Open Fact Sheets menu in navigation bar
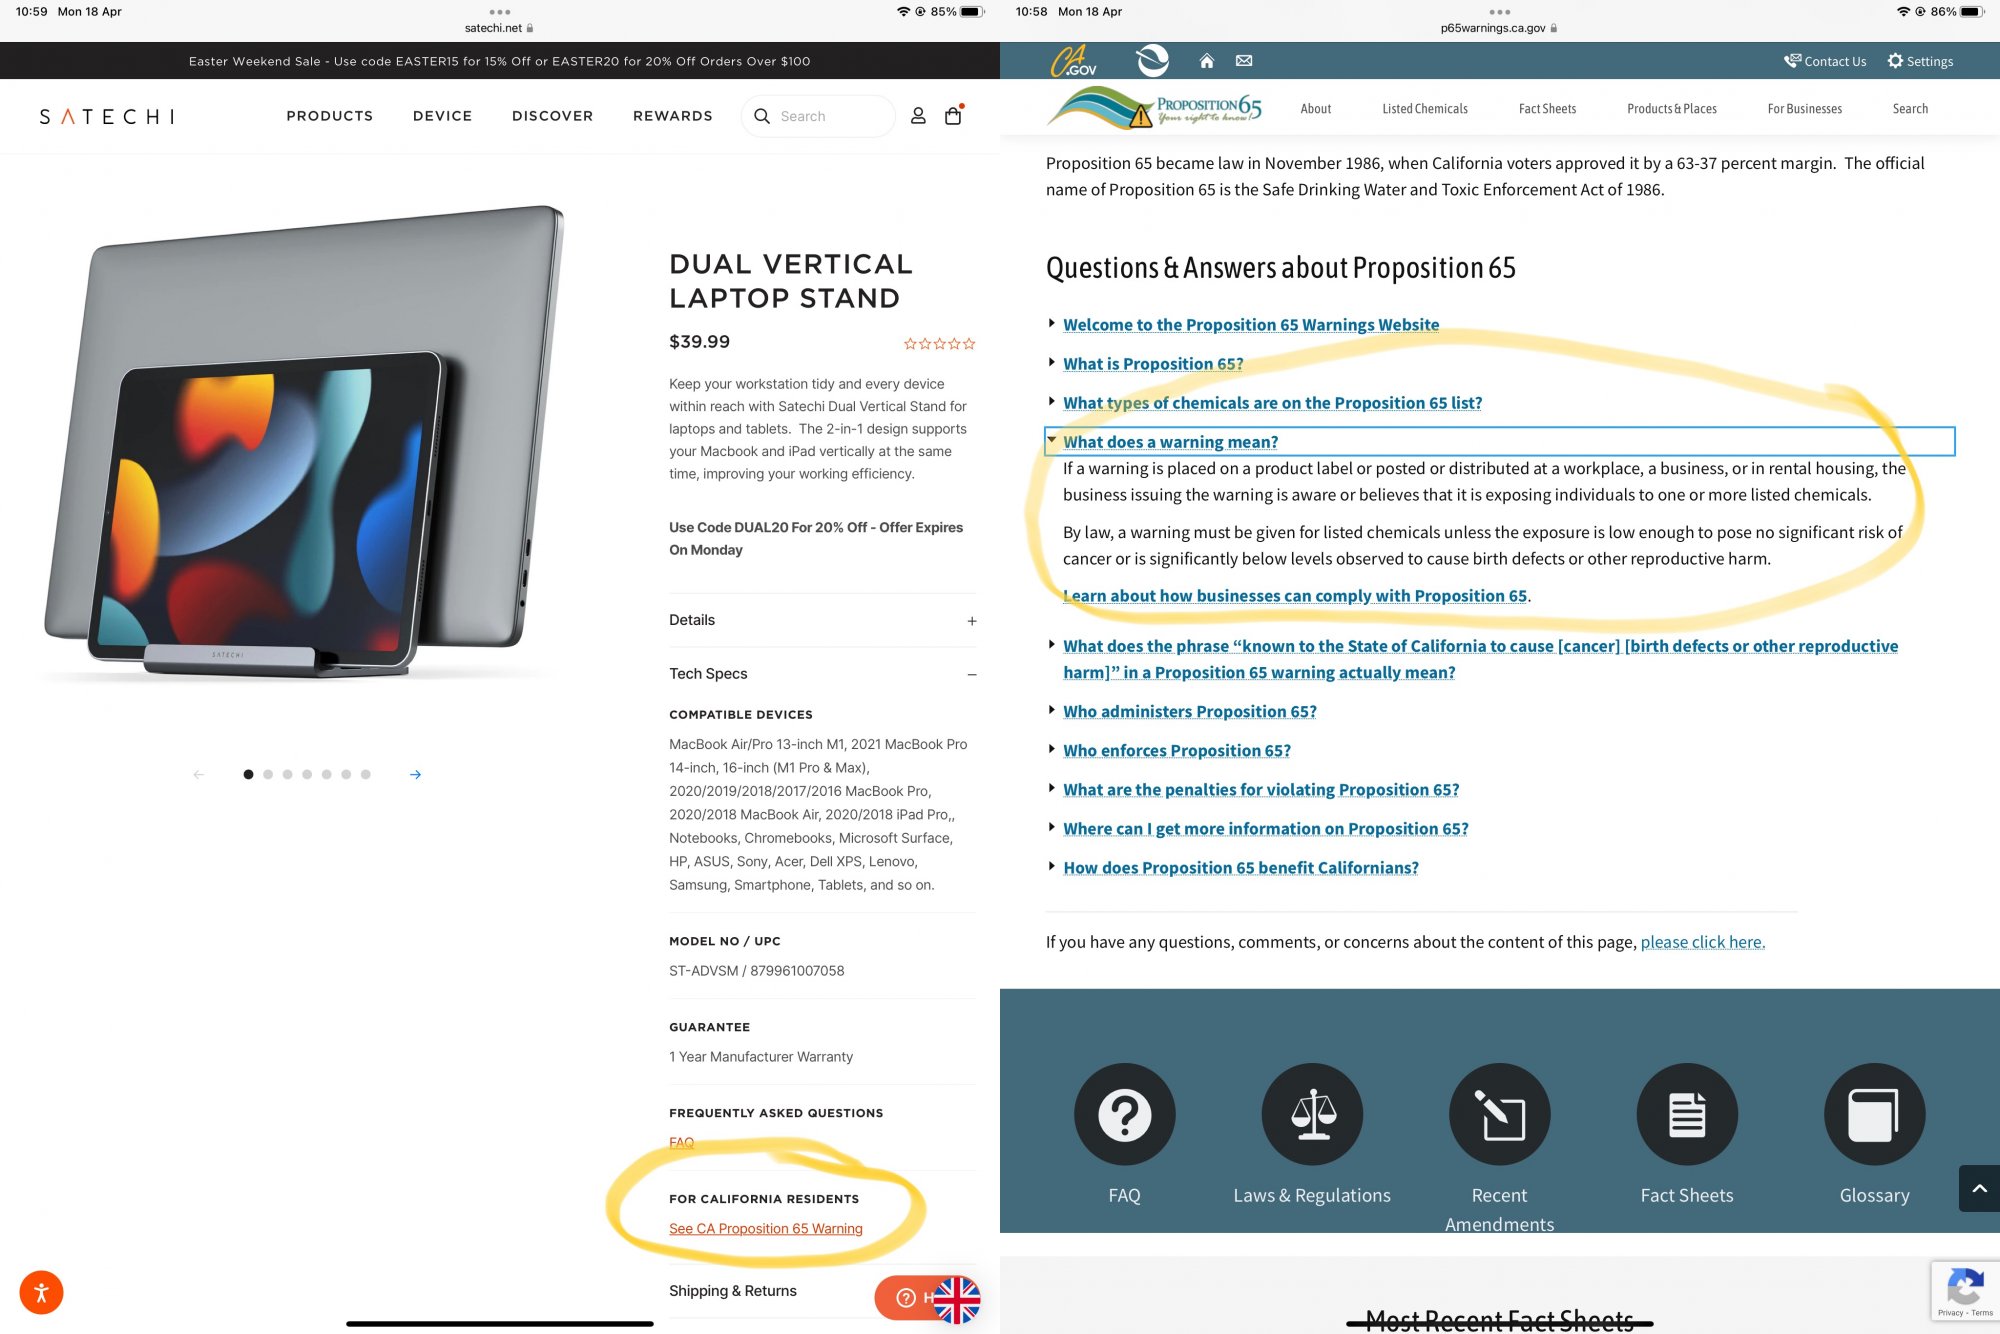2000x1334 pixels. pos(1547,108)
